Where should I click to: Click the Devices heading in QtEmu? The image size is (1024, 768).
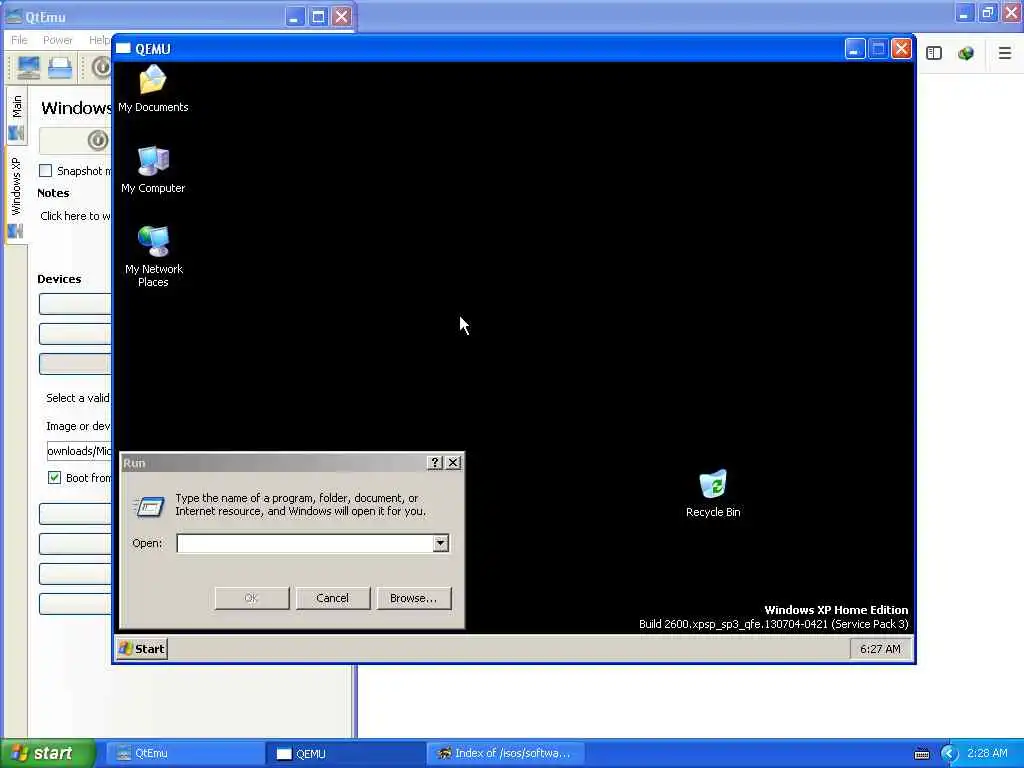coord(59,279)
